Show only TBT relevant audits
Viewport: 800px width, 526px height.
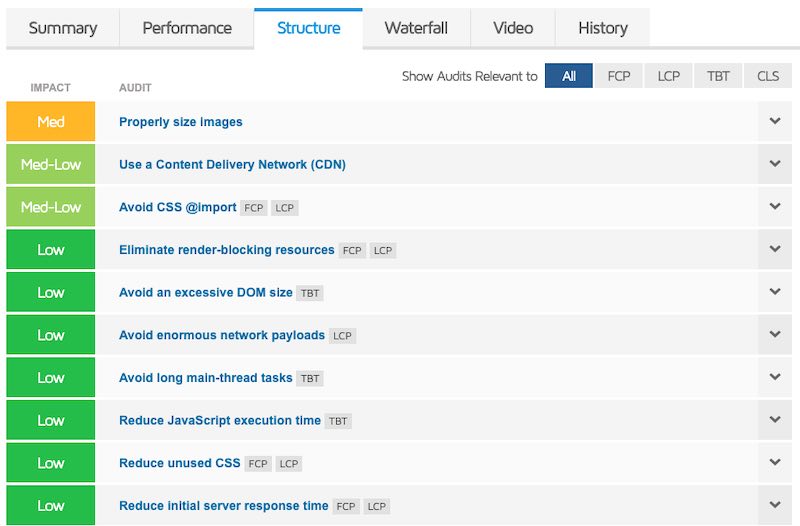(x=718, y=76)
